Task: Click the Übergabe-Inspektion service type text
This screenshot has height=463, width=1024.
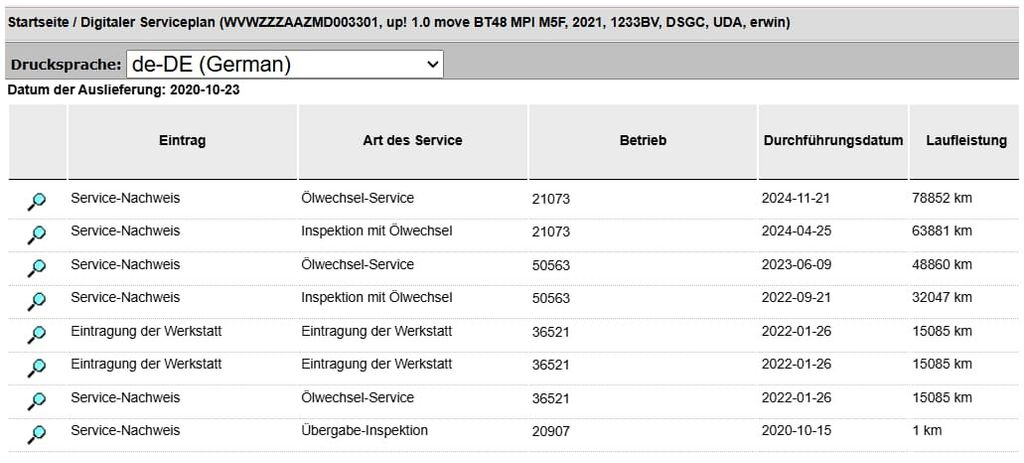Action: 364,430
